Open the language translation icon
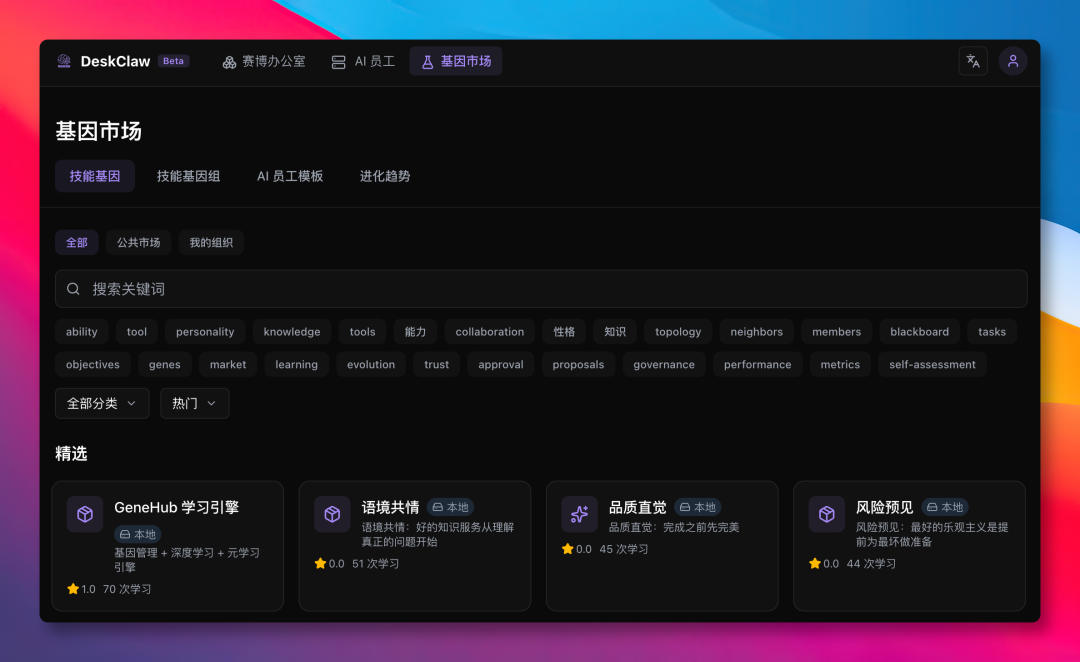The width and height of the screenshot is (1080, 662). 973,61
